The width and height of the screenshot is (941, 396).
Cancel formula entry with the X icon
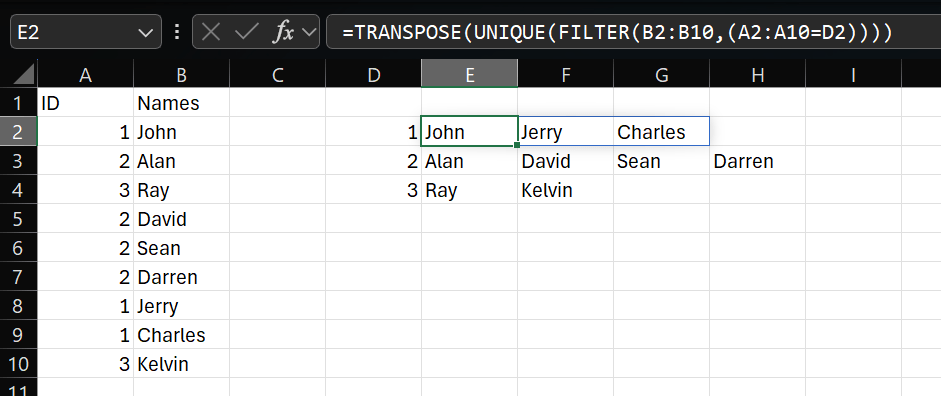(x=211, y=32)
